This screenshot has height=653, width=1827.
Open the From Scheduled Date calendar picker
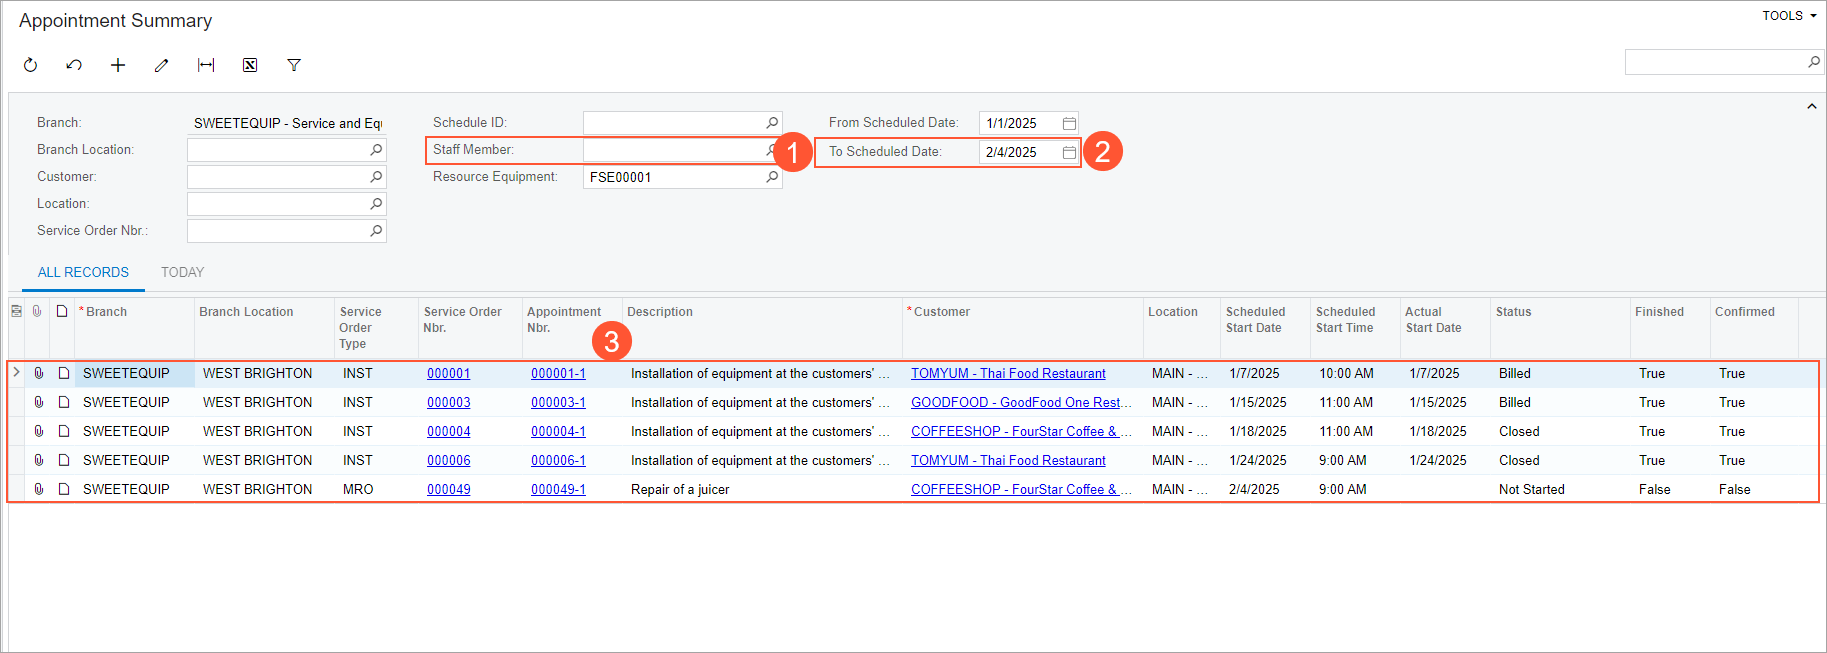(x=1069, y=123)
